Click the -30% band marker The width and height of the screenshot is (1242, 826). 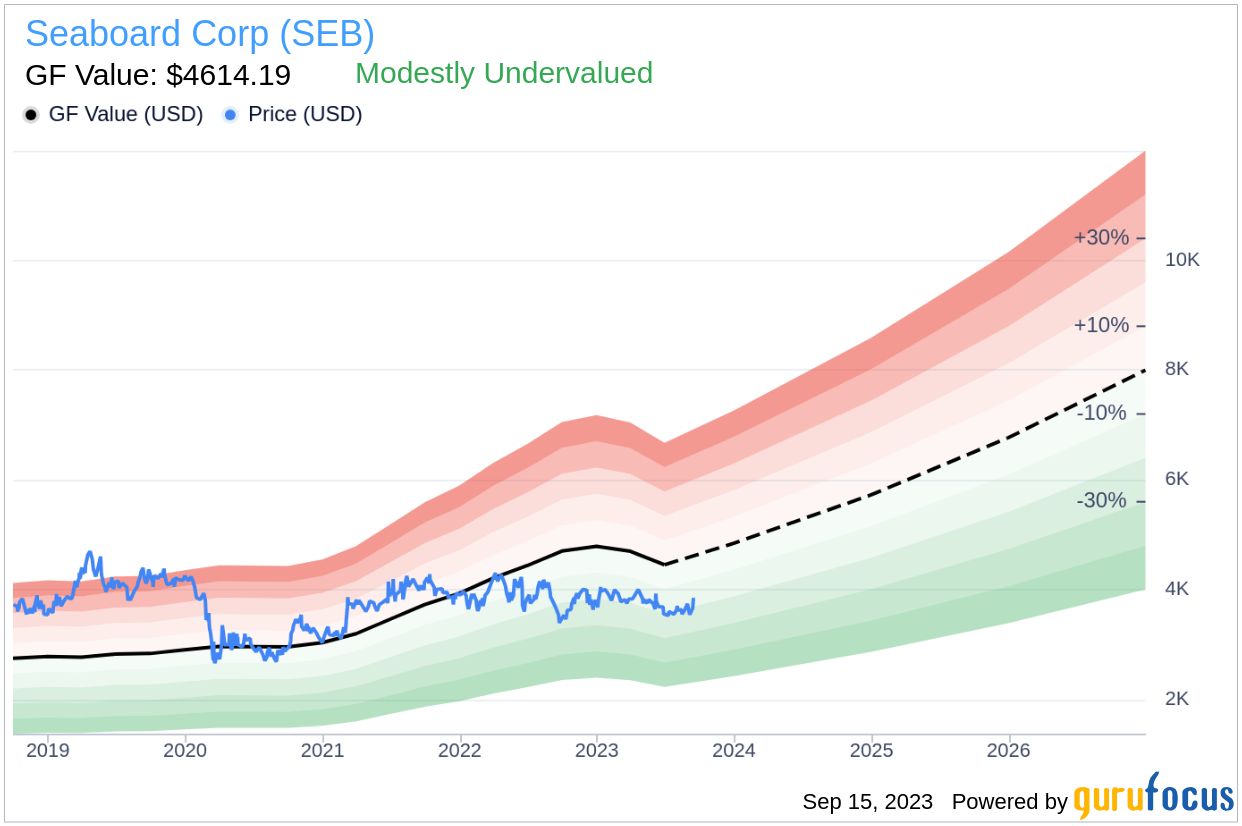[x=1102, y=501]
